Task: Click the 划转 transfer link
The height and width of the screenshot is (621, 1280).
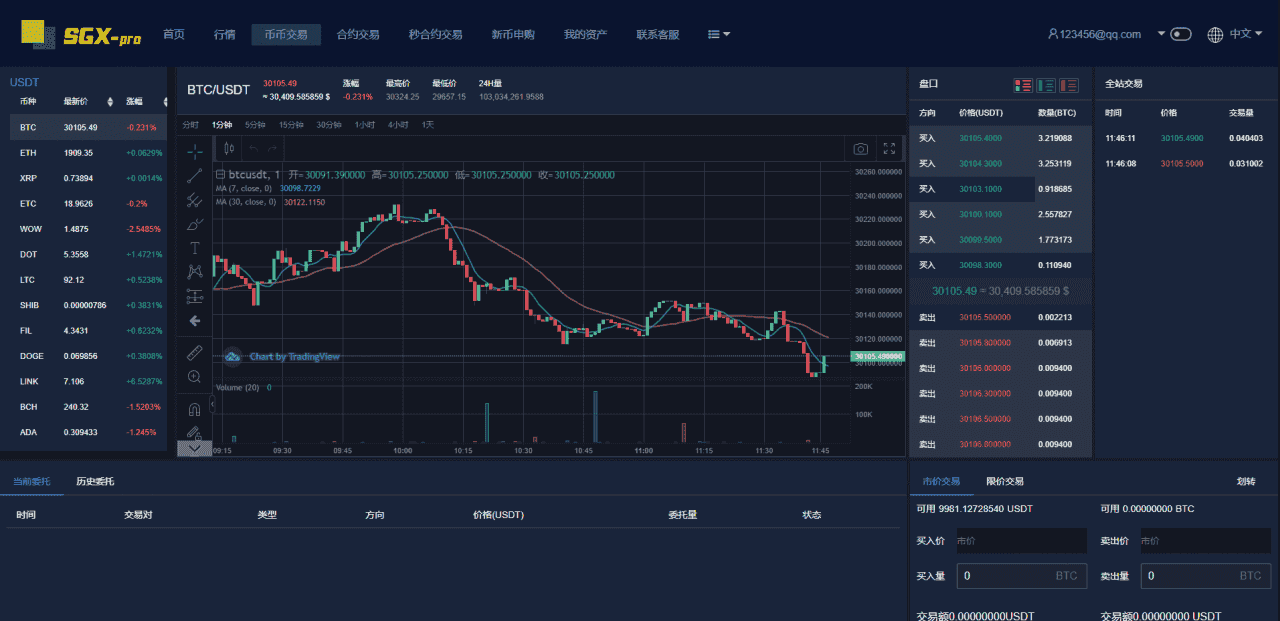Action: (x=1245, y=481)
